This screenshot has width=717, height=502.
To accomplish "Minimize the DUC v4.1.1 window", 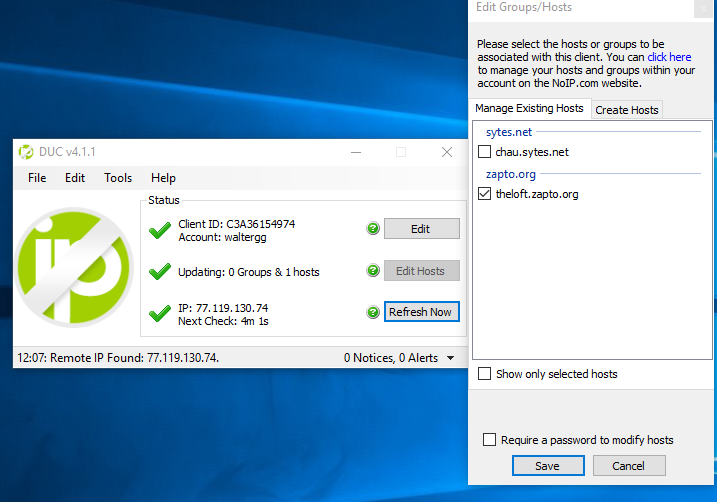I will pyautogui.click(x=356, y=152).
